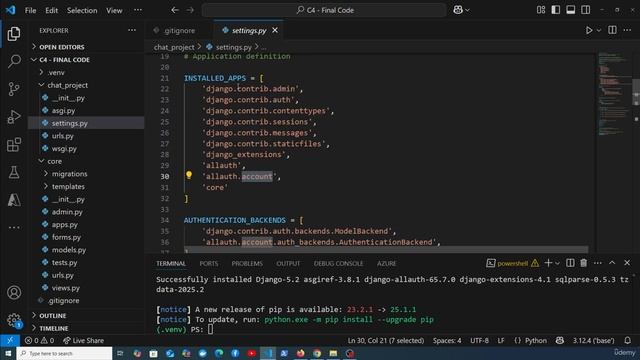
Task: Close the settings.py tab
Action: tap(275, 30)
